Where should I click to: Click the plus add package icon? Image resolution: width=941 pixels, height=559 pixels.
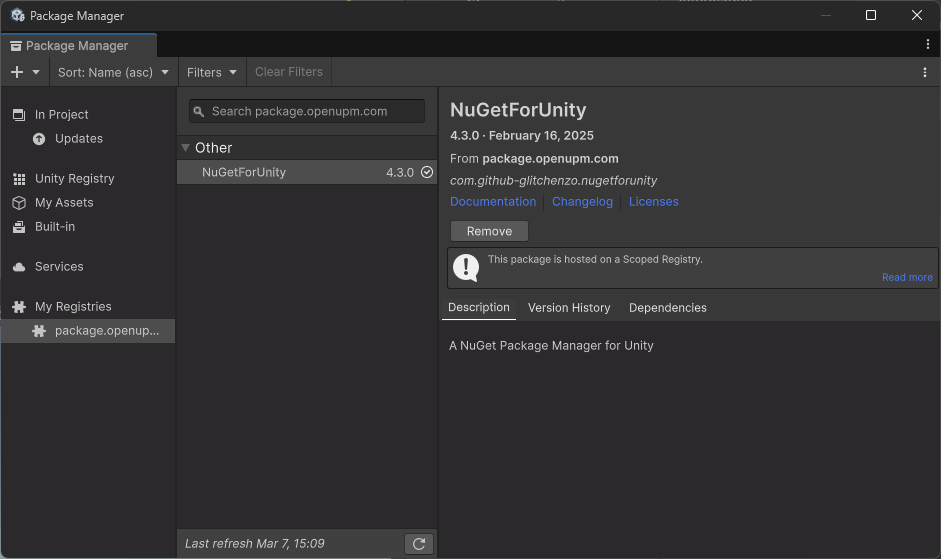[17, 72]
